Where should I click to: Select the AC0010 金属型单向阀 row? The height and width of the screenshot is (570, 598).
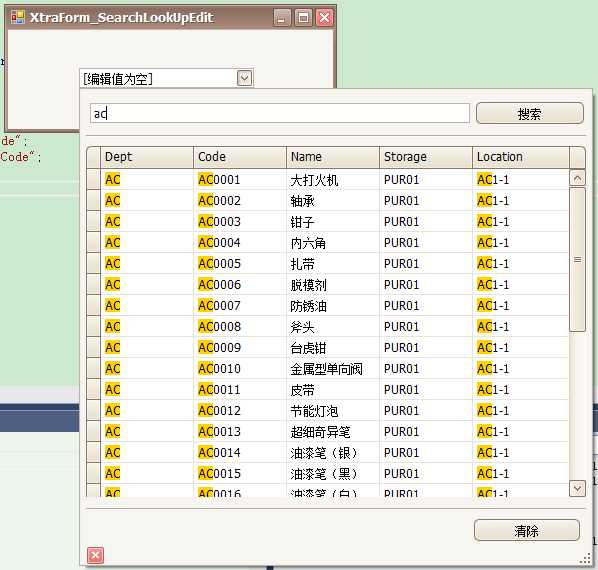tap(328, 368)
